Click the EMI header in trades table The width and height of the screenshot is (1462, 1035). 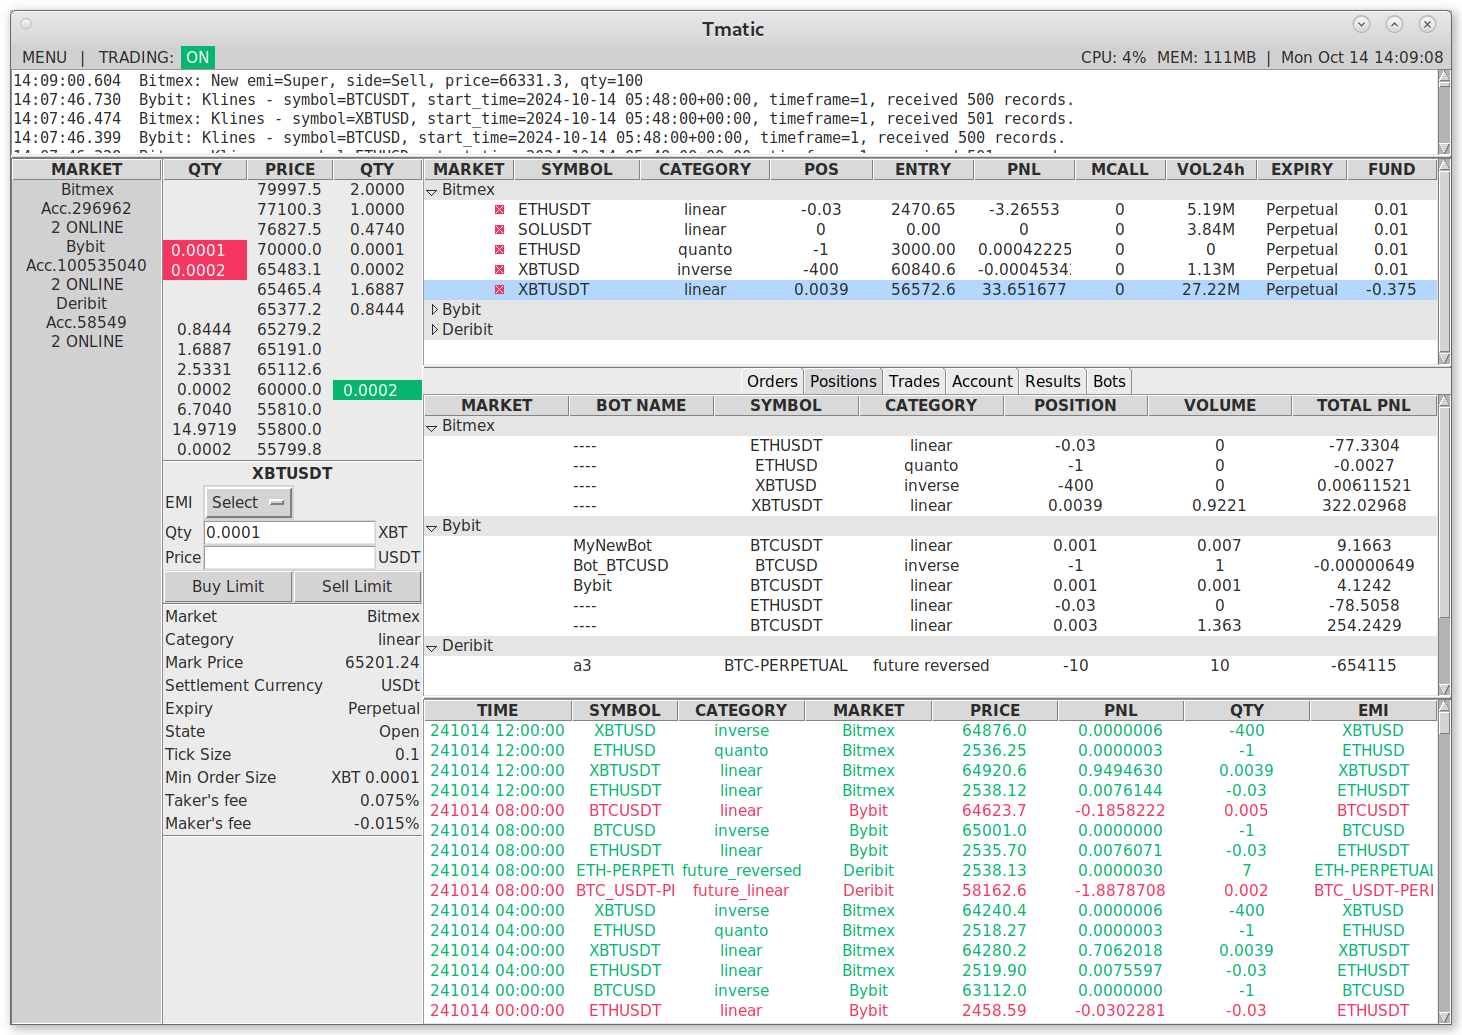coord(1373,711)
